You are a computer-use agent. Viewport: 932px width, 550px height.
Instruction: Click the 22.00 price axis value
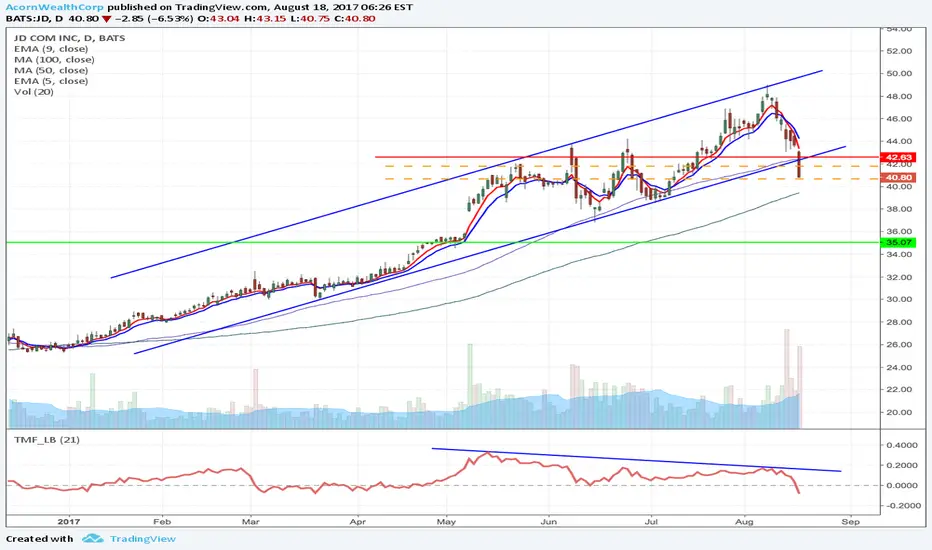tap(899, 390)
